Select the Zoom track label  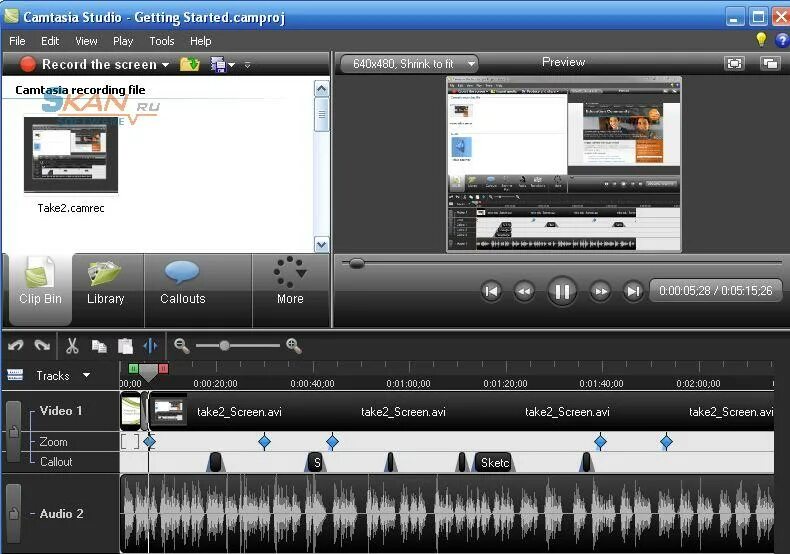53,442
